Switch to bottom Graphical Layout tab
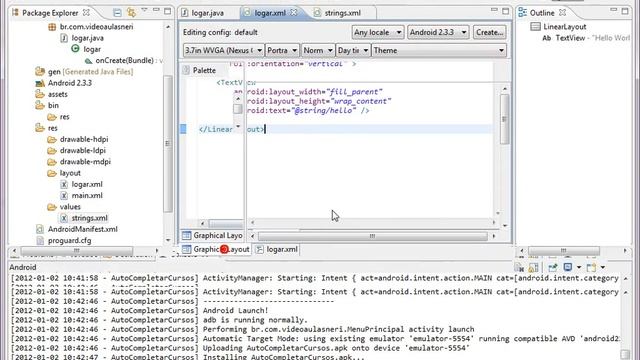Viewport: 640px width, 360px height. (216, 249)
